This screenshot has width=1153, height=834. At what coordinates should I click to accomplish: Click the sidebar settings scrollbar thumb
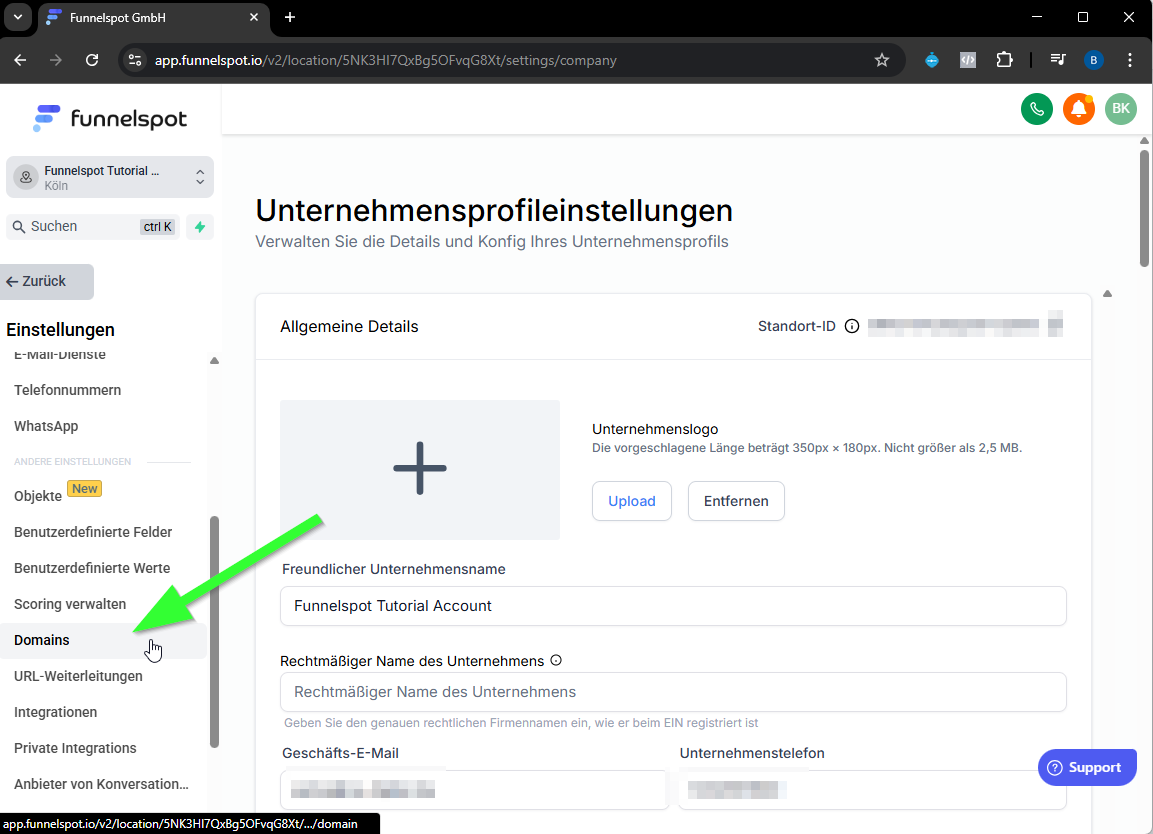point(215,632)
